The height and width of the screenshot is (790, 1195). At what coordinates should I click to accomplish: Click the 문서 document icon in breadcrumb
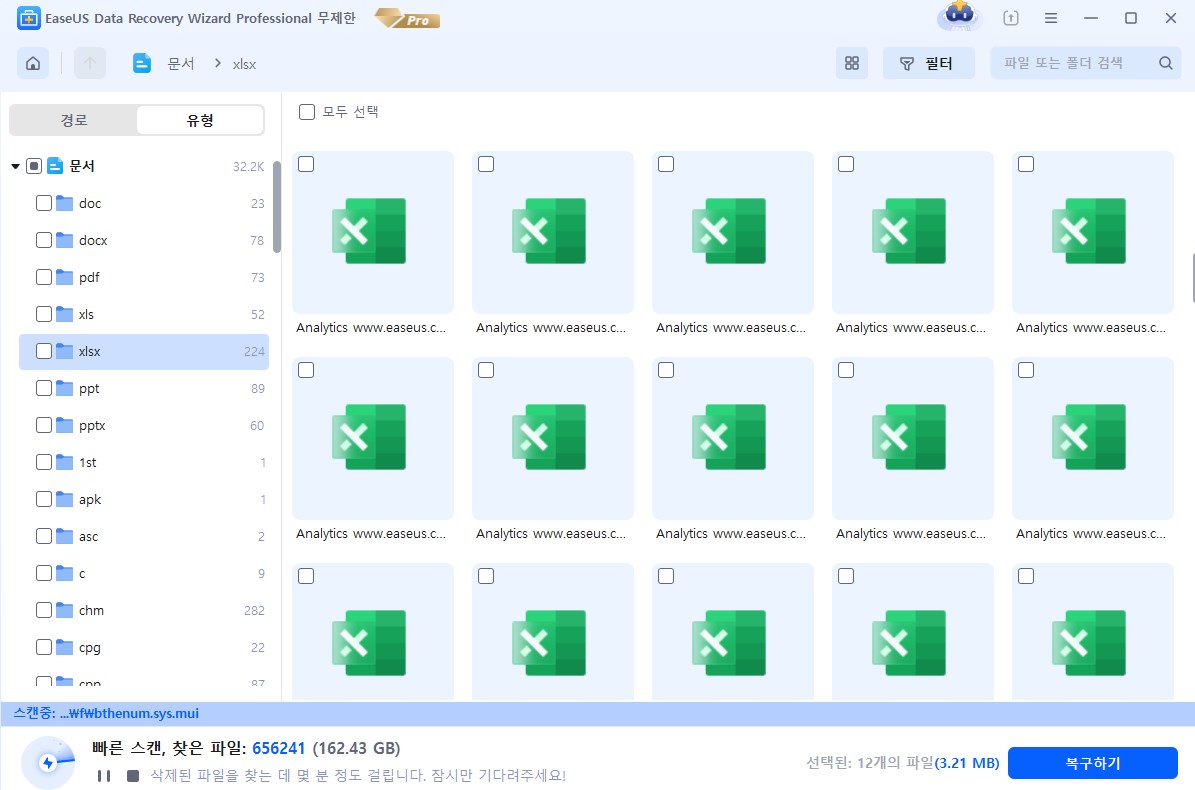[x=142, y=63]
